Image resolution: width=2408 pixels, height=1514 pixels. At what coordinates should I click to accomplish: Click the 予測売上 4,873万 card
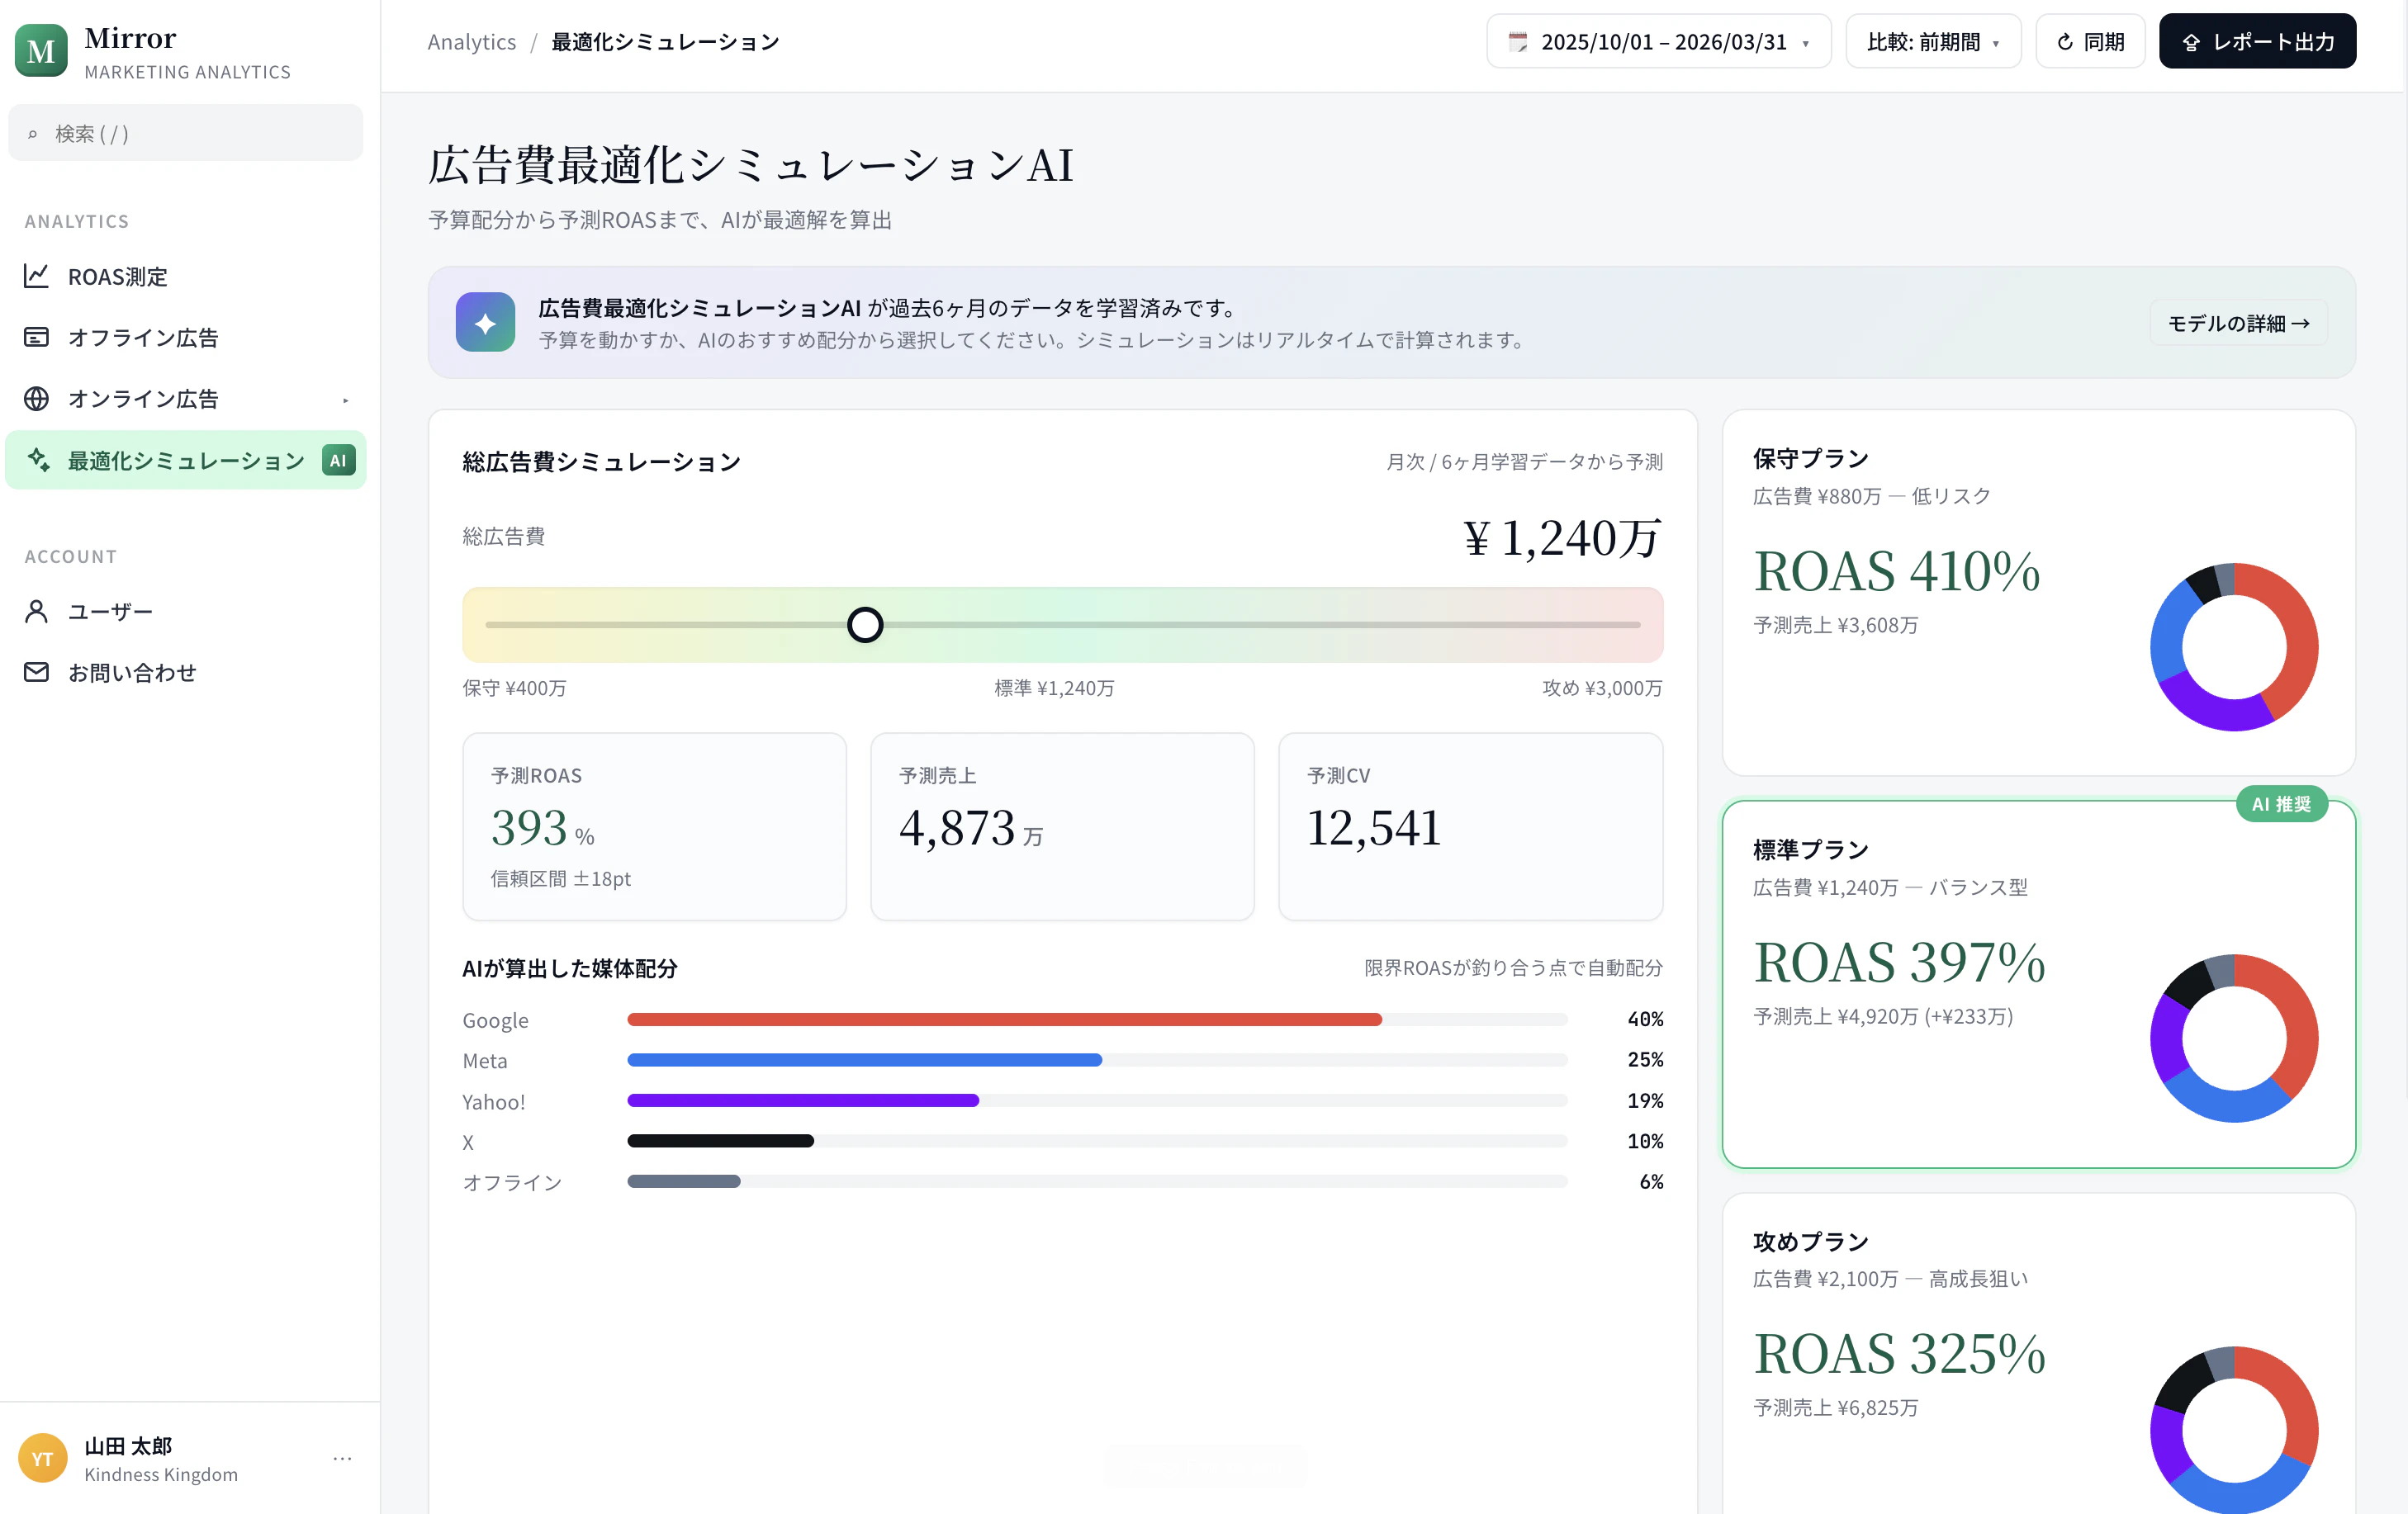(x=1062, y=826)
